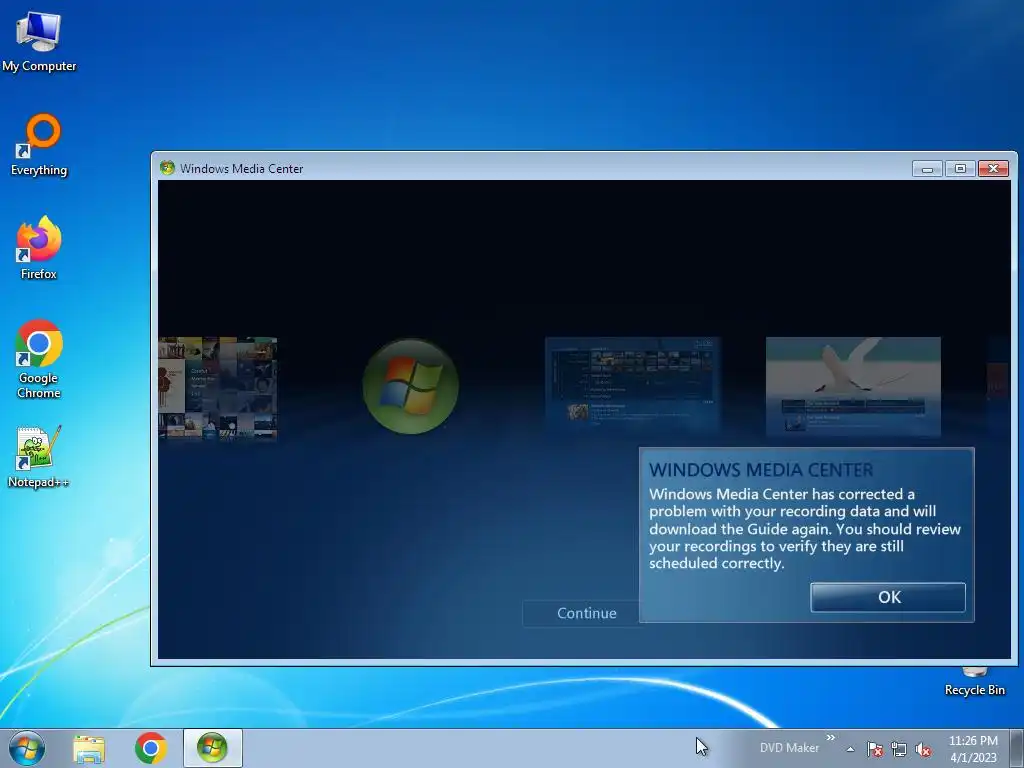The width and height of the screenshot is (1024, 768).
Task: Click the muted volume tray icon
Action: [x=923, y=749]
